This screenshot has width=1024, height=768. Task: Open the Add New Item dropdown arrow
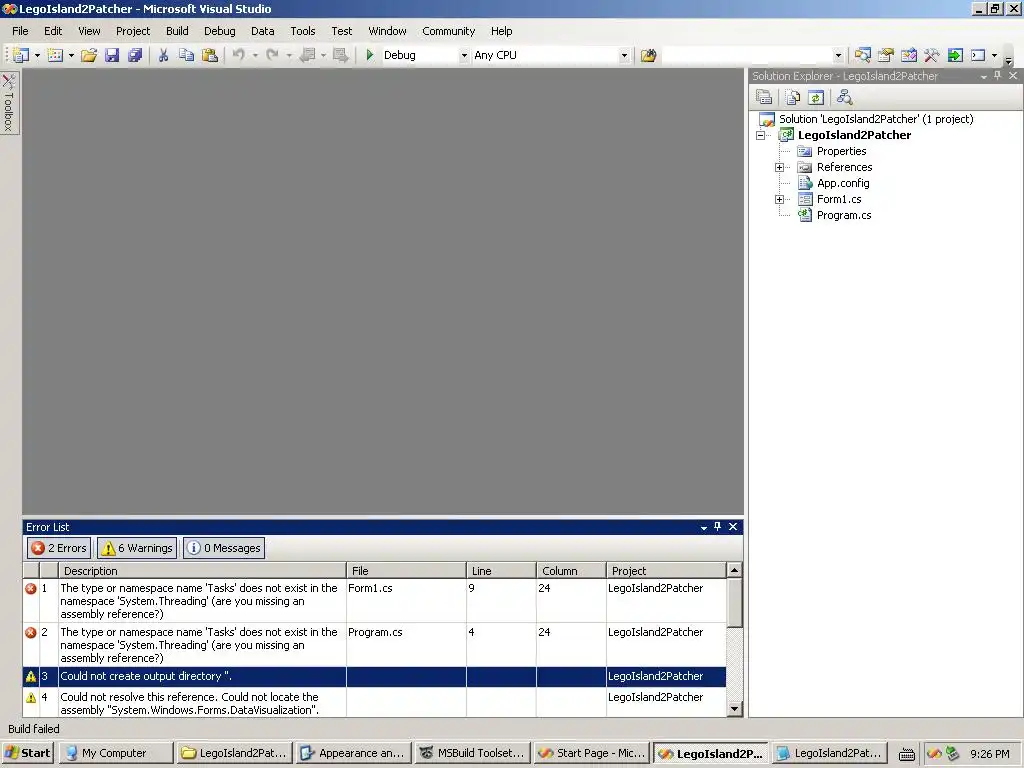[x=71, y=56]
